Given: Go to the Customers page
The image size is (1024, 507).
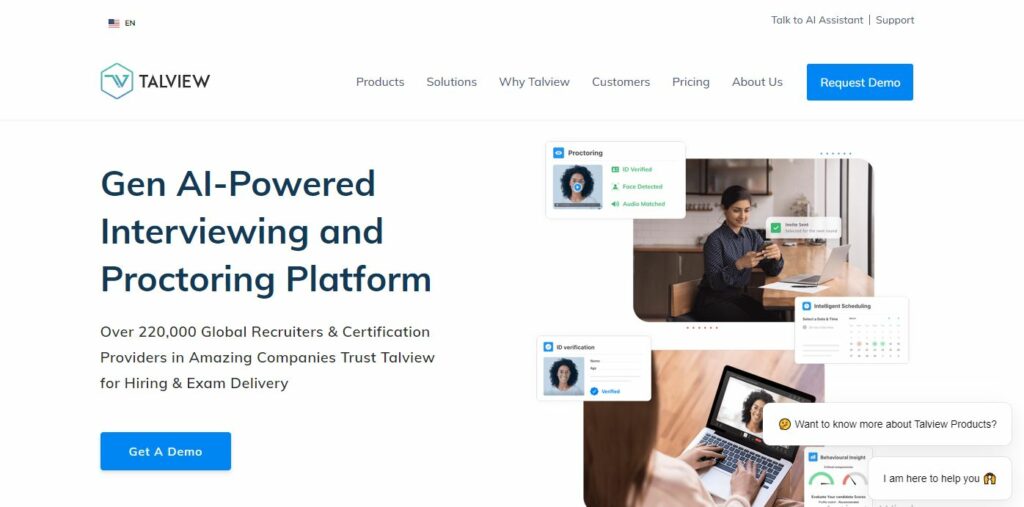Looking at the screenshot, I should (620, 82).
